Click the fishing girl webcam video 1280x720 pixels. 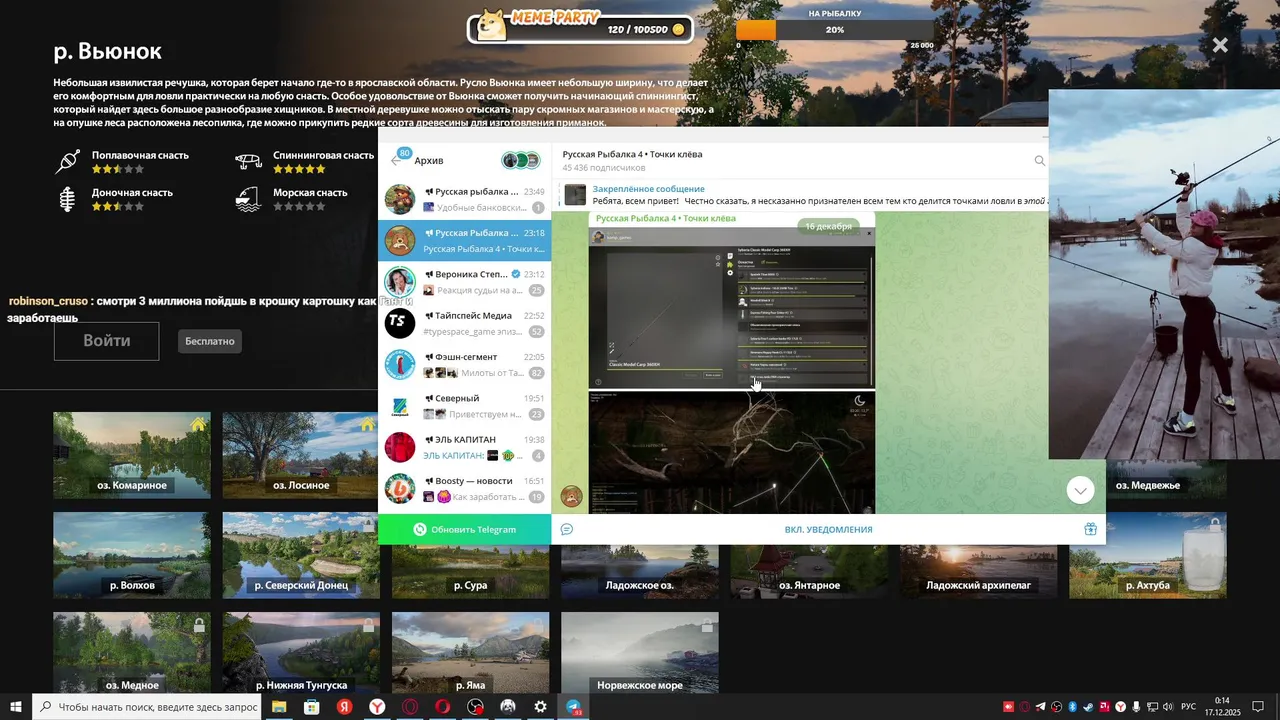coord(1164,274)
